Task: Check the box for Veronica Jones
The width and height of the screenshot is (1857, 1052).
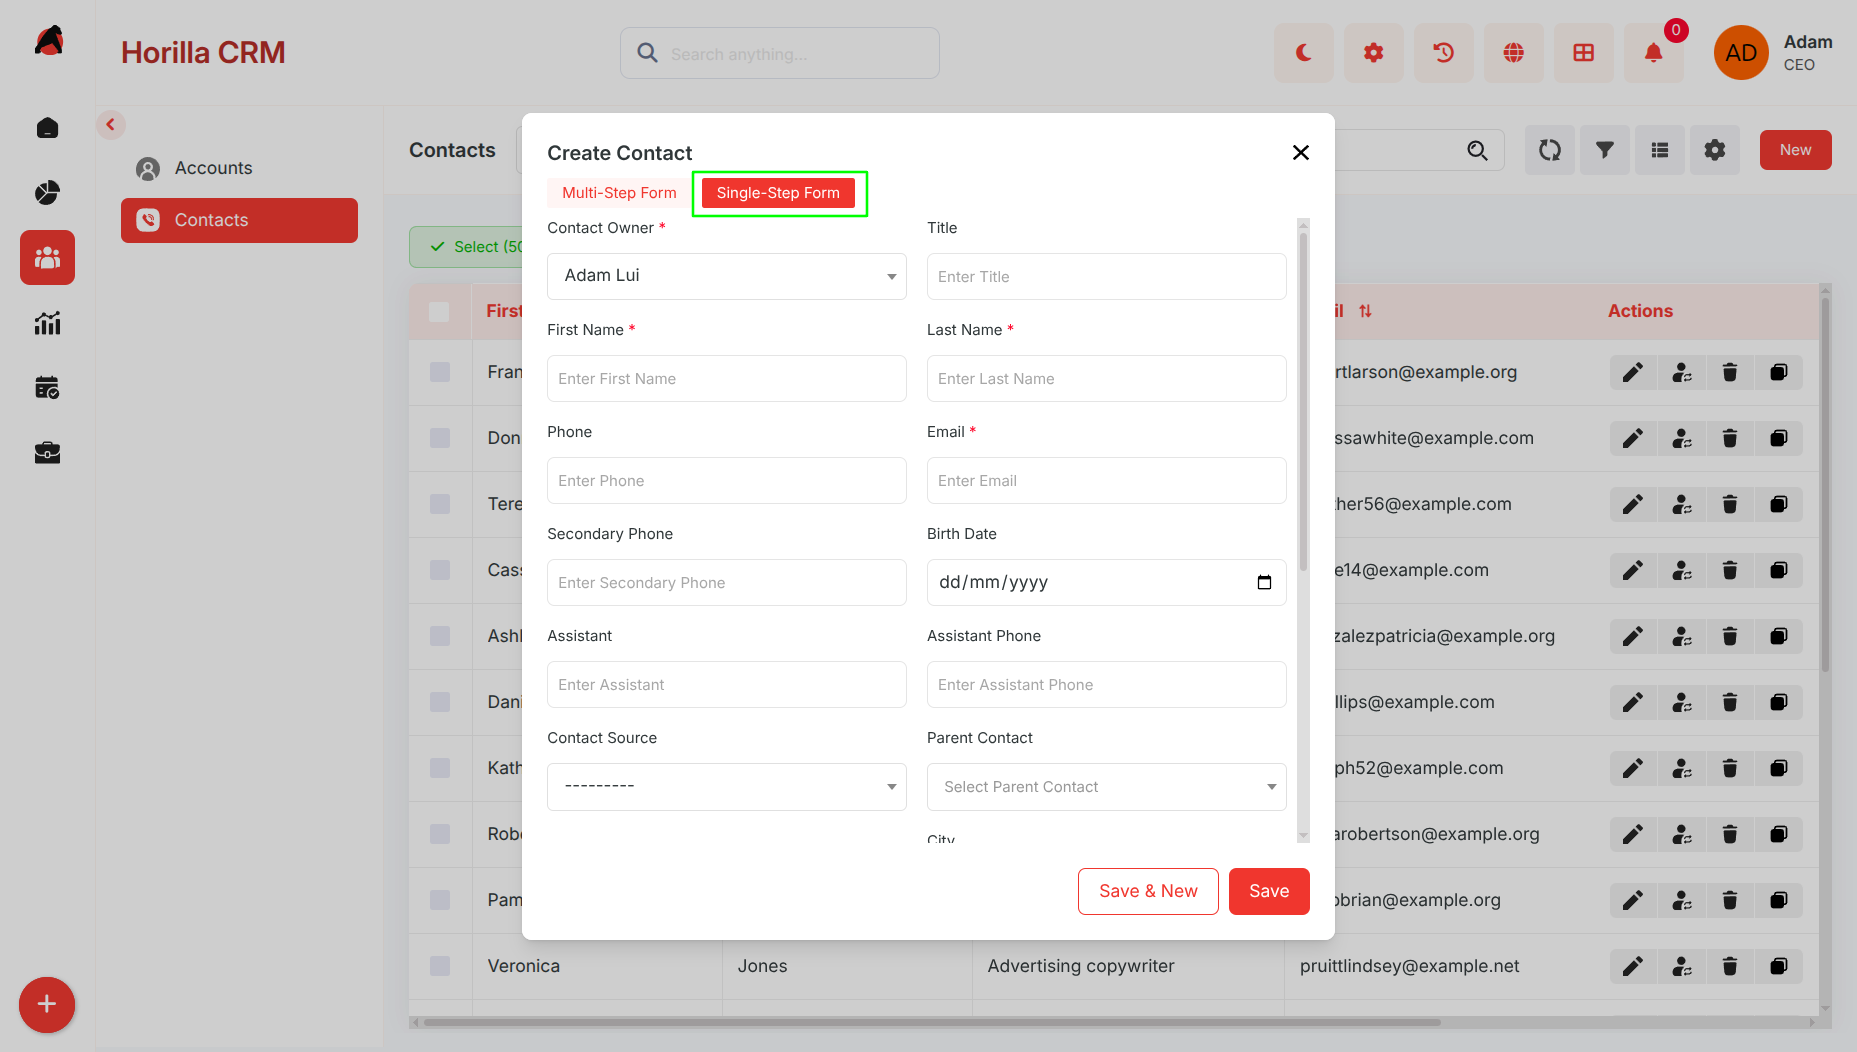Action: pos(439,966)
